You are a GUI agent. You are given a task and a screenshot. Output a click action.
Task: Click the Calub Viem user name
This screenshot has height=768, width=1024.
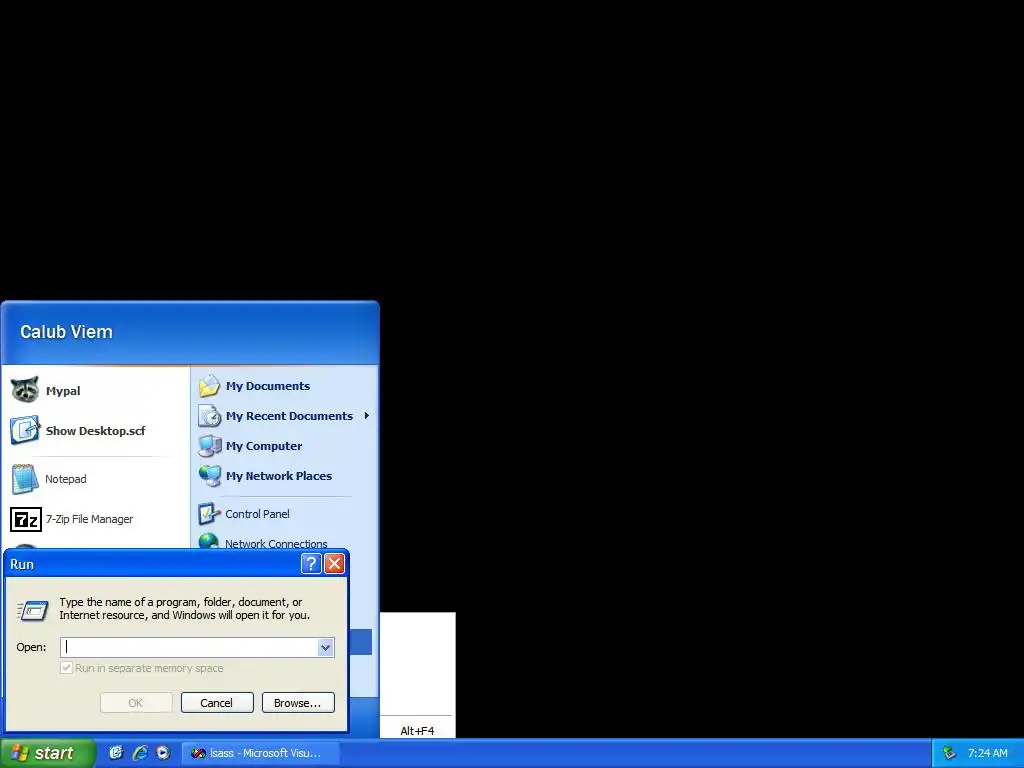(66, 332)
